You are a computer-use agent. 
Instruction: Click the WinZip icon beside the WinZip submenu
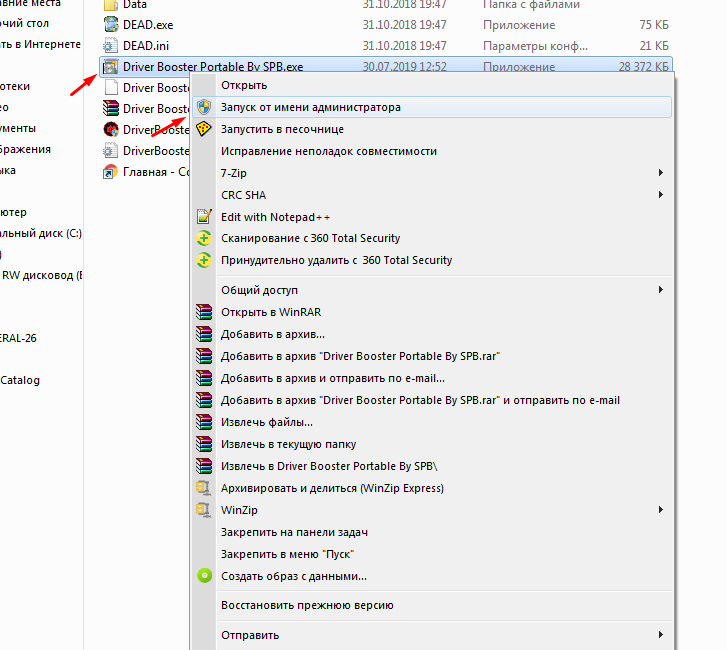click(x=204, y=510)
